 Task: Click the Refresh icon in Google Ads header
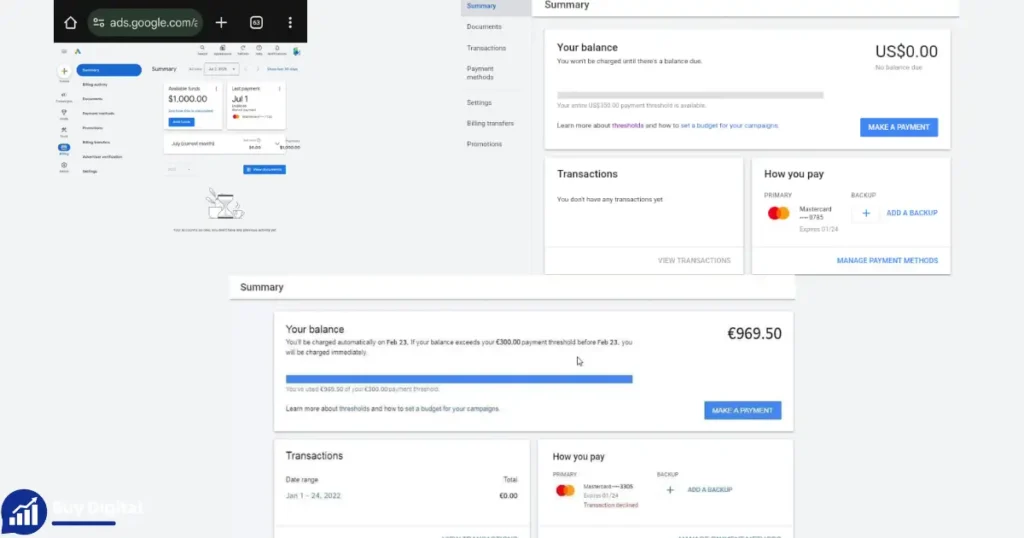[x=243, y=50]
